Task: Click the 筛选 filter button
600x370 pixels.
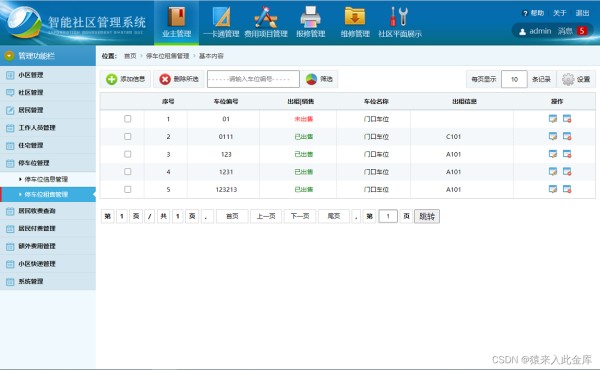Action: (x=319, y=79)
